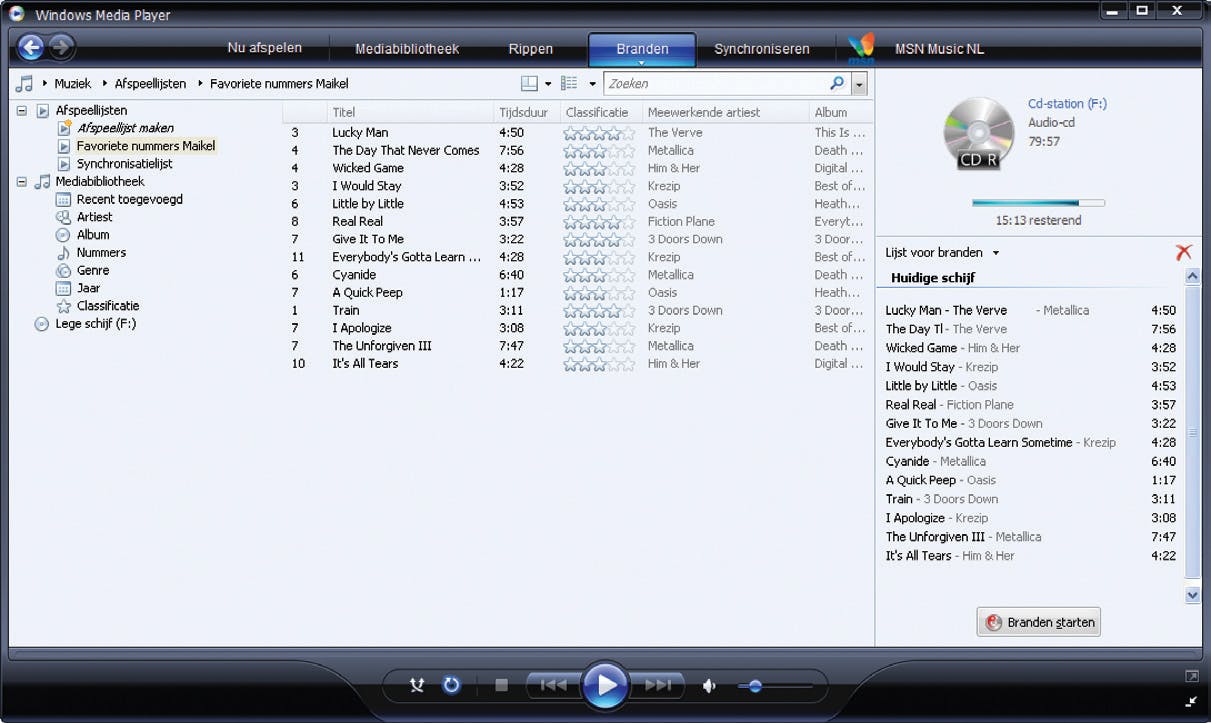Click the forward navigation arrow
The height and width of the screenshot is (723, 1211).
point(61,47)
